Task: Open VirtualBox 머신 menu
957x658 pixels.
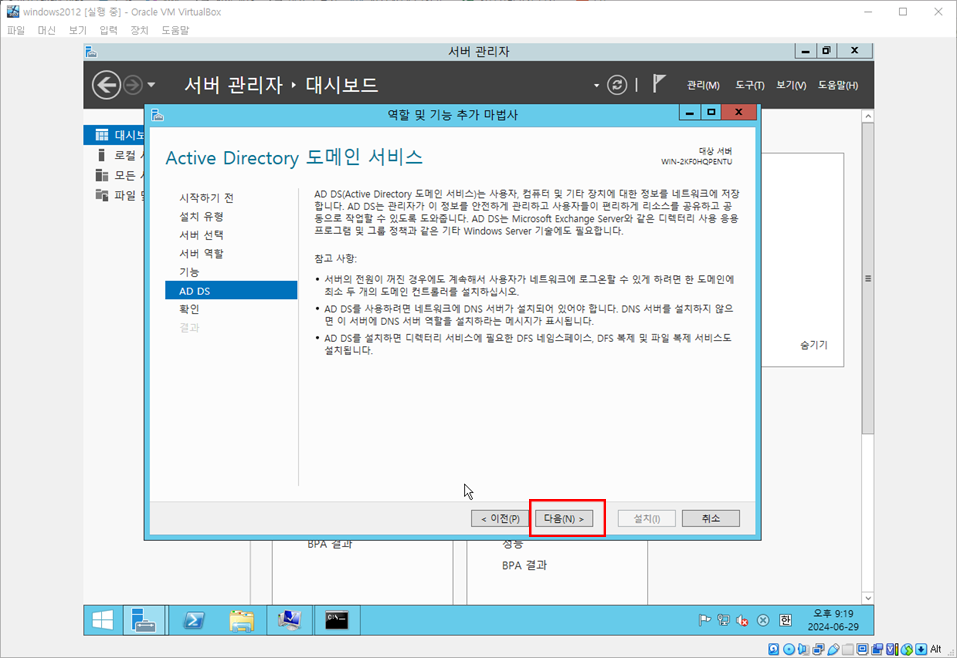Action: coord(46,30)
